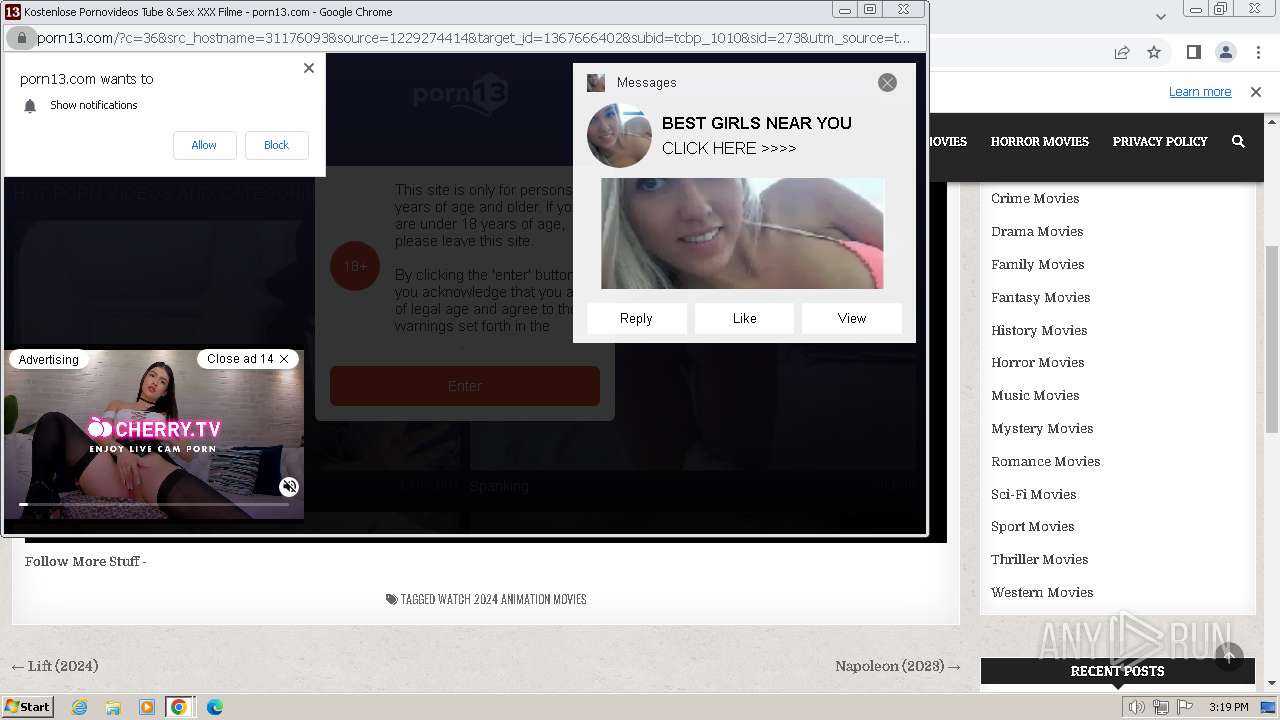Viewport: 1280px width, 720px height.
Task: Open the Western Movies category
Action: pyautogui.click(x=1042, y=592)
